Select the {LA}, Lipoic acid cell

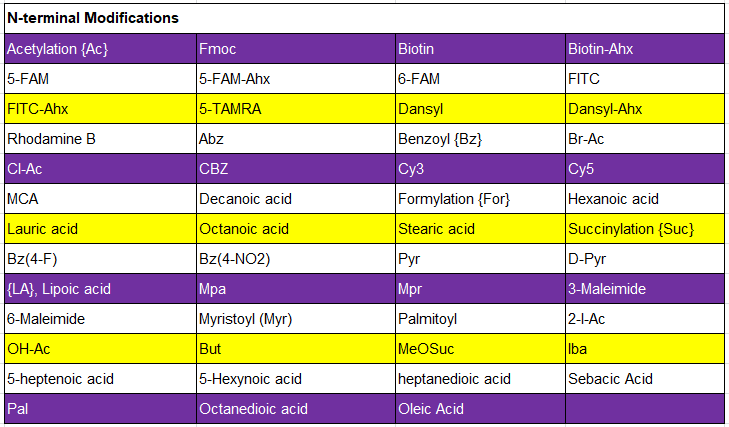point(100,289)
